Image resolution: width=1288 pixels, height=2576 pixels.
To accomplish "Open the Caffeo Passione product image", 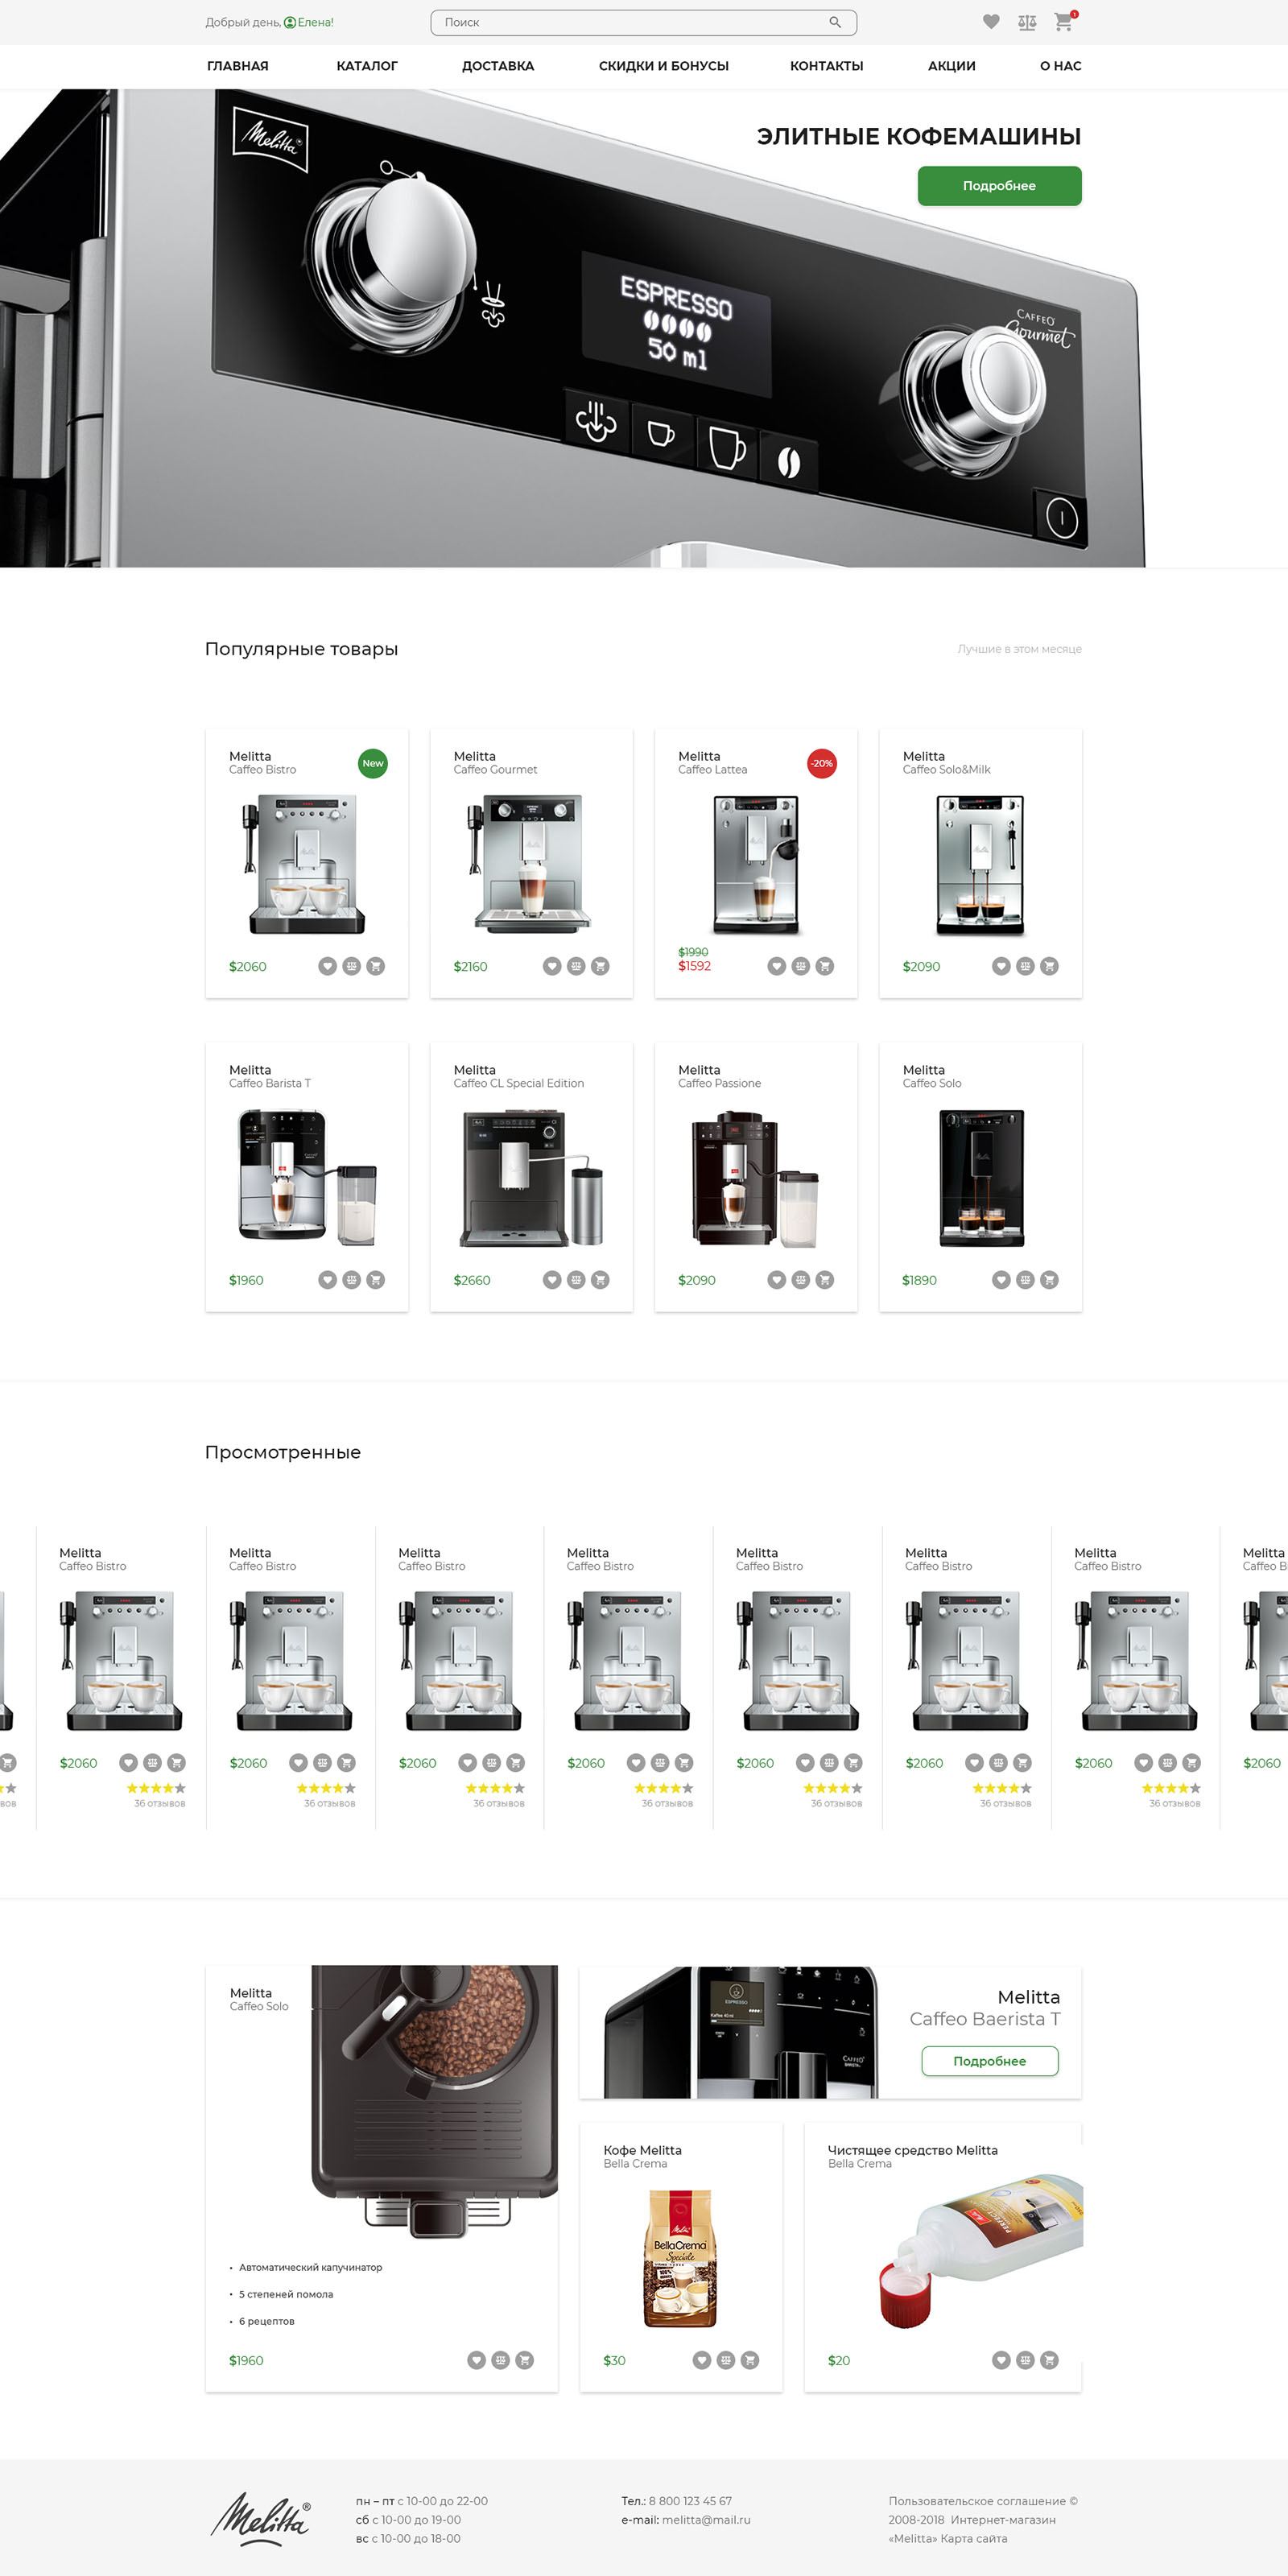I will (756, 1178).
